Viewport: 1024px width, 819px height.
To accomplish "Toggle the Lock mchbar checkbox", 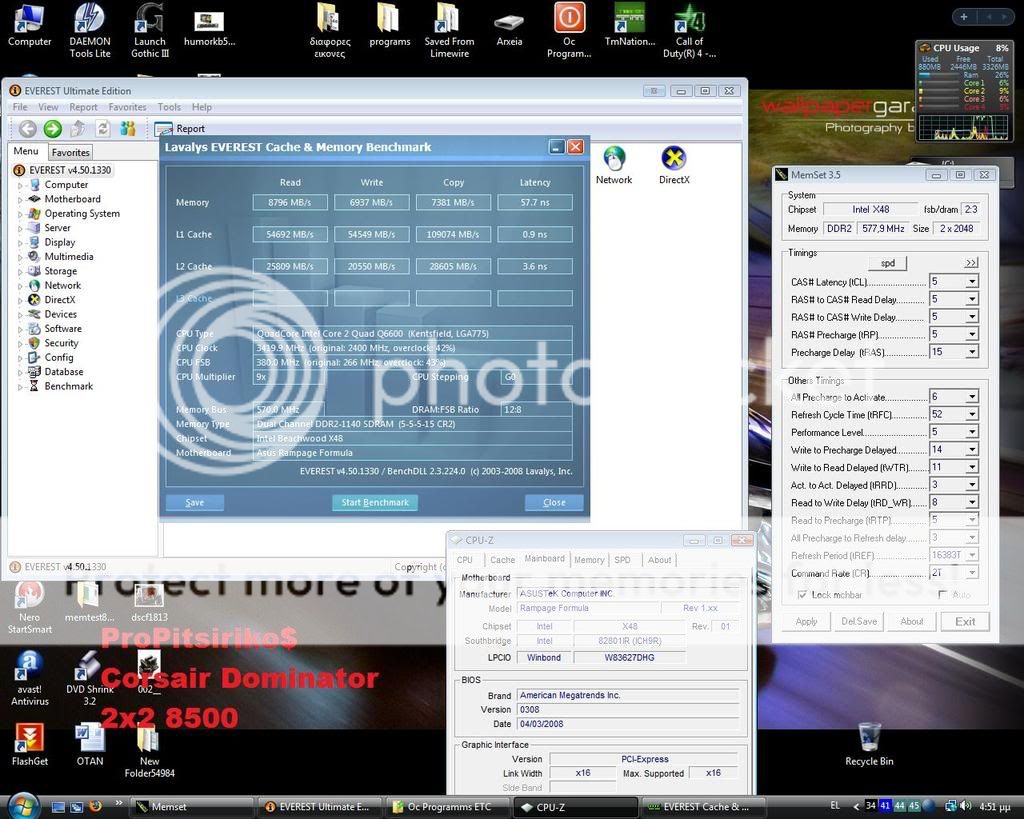I will (802, 595).
